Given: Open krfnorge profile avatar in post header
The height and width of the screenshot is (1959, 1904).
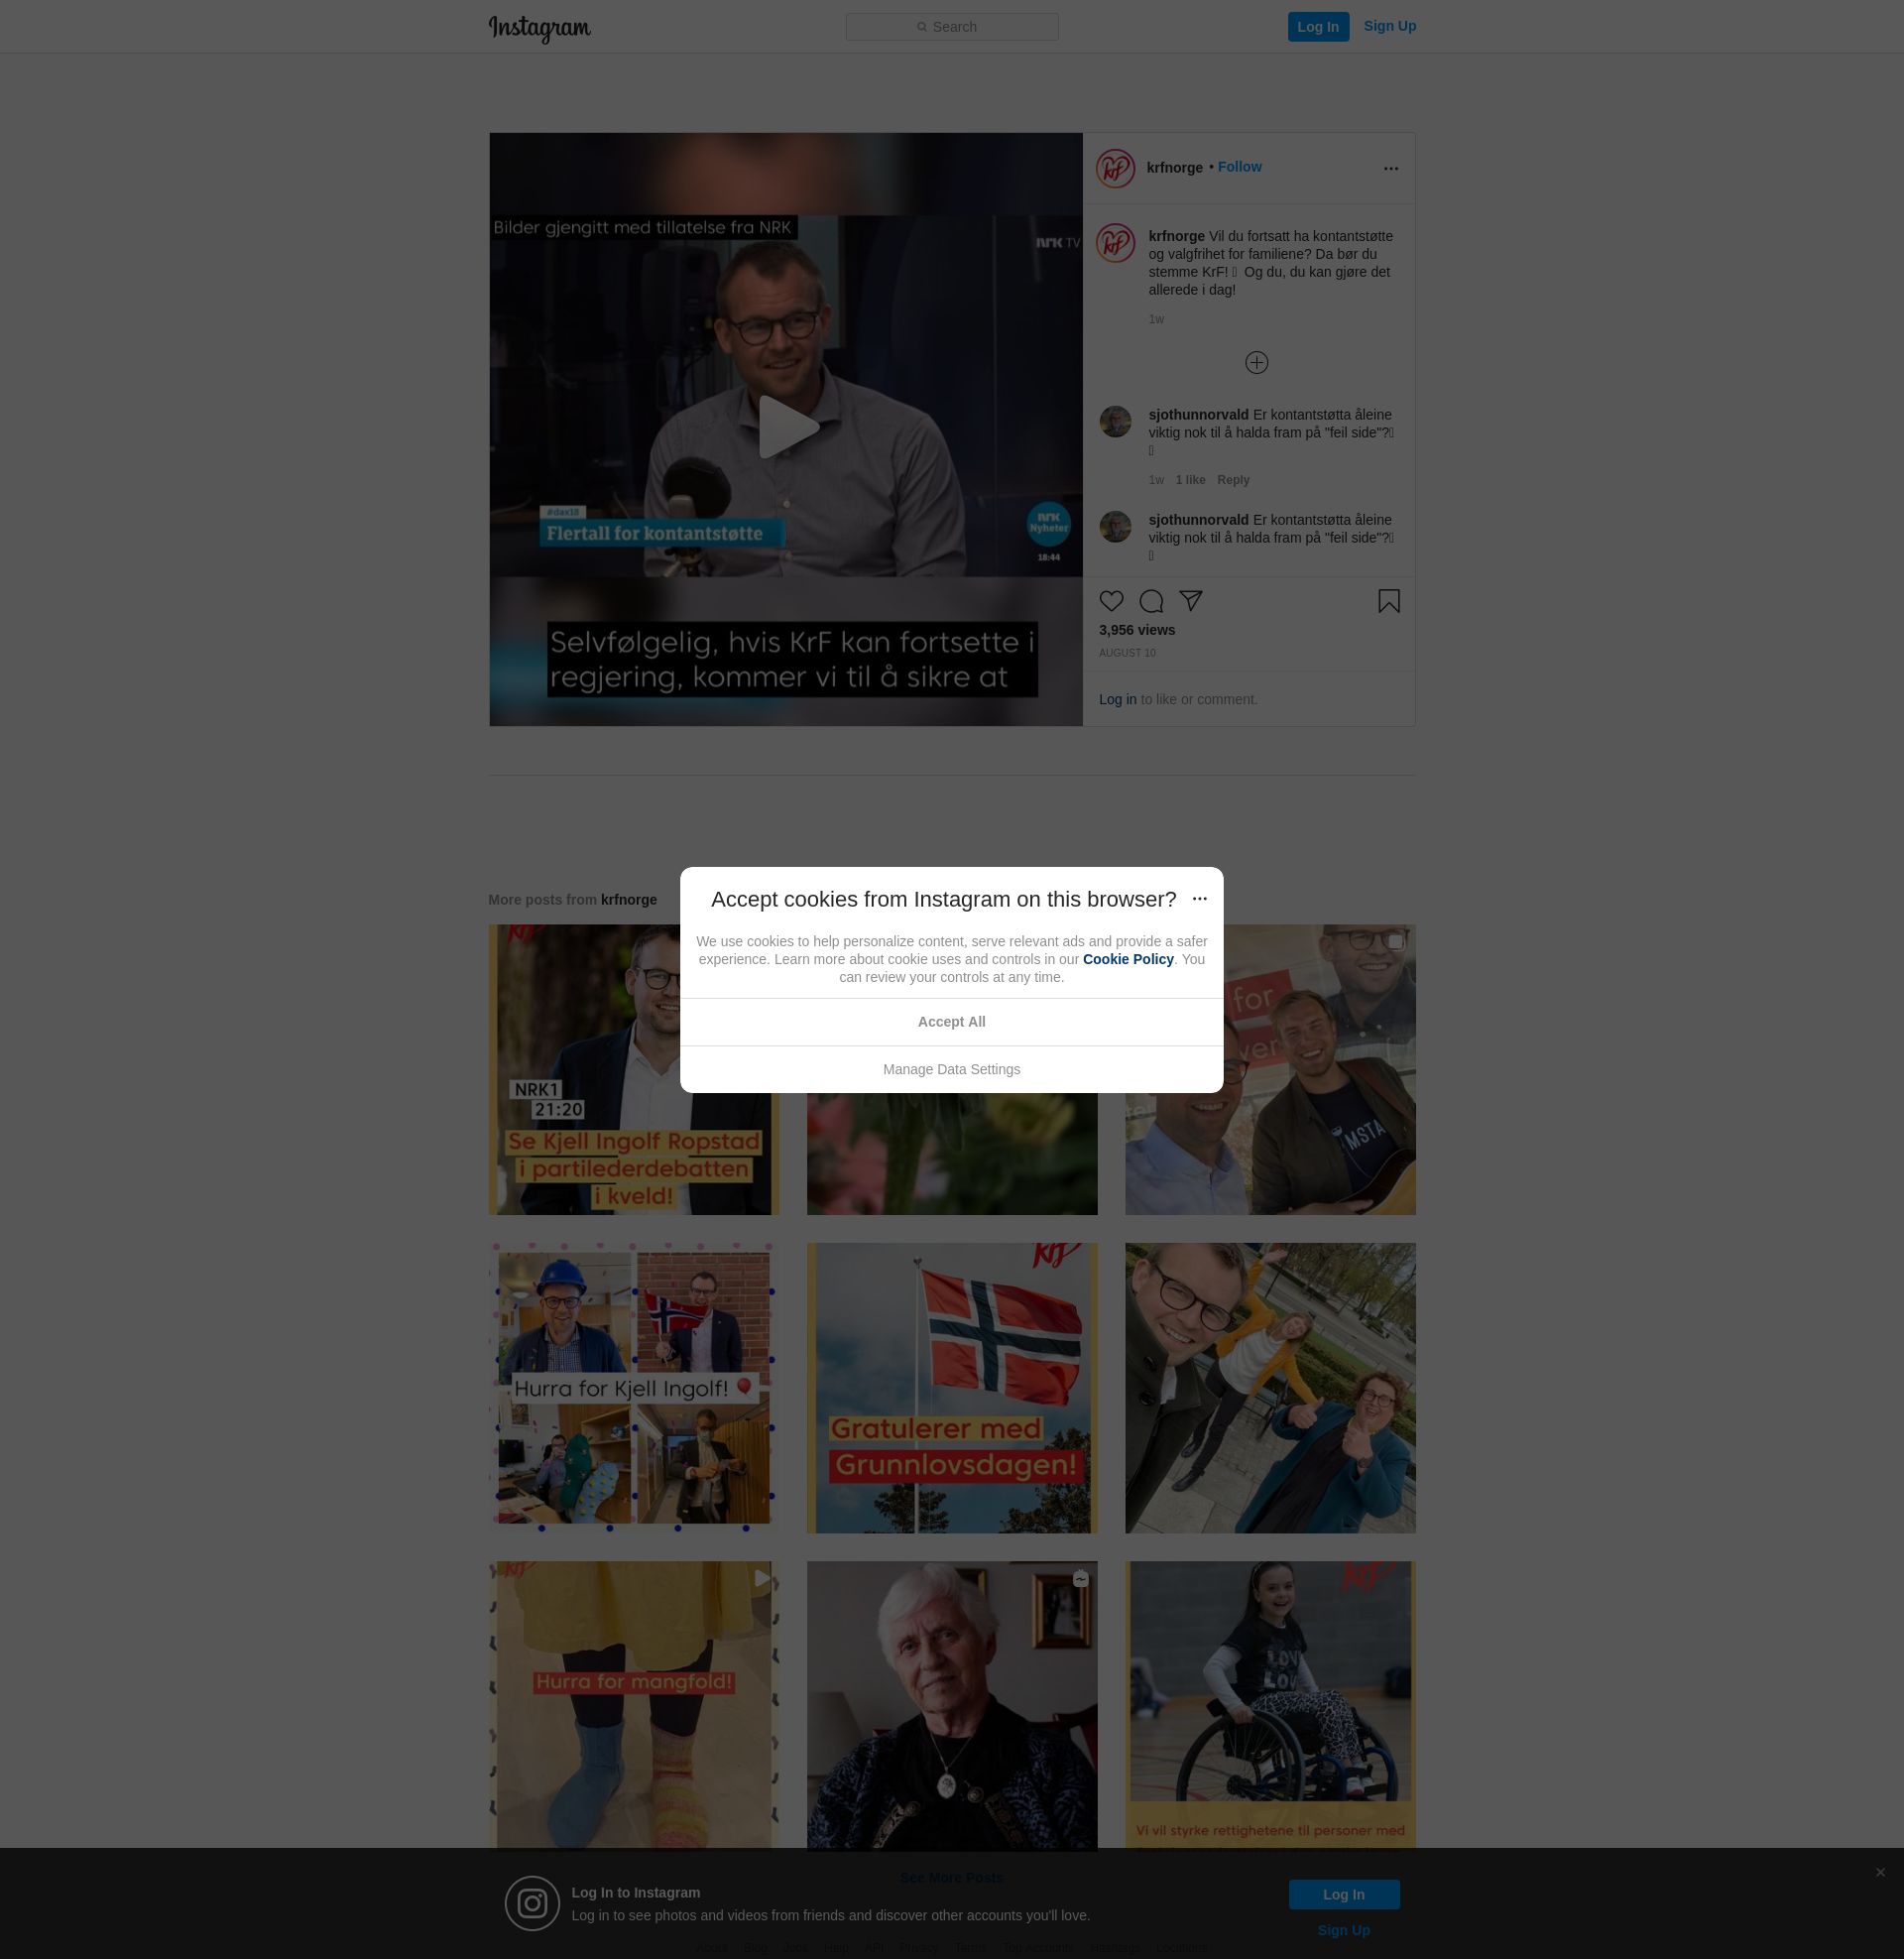Looking at the screenshot, I should [x=1115, y=168].
